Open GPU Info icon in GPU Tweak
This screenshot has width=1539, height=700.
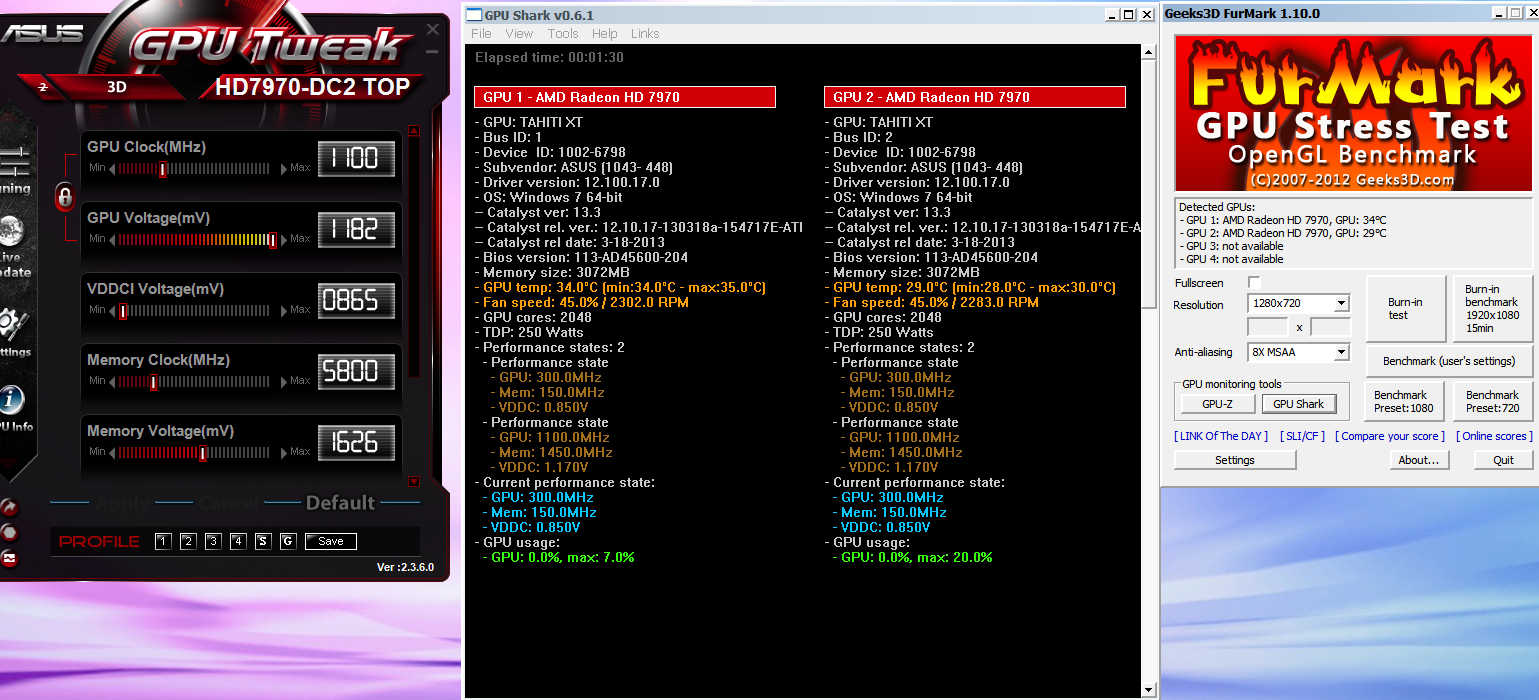coord(12,401)
